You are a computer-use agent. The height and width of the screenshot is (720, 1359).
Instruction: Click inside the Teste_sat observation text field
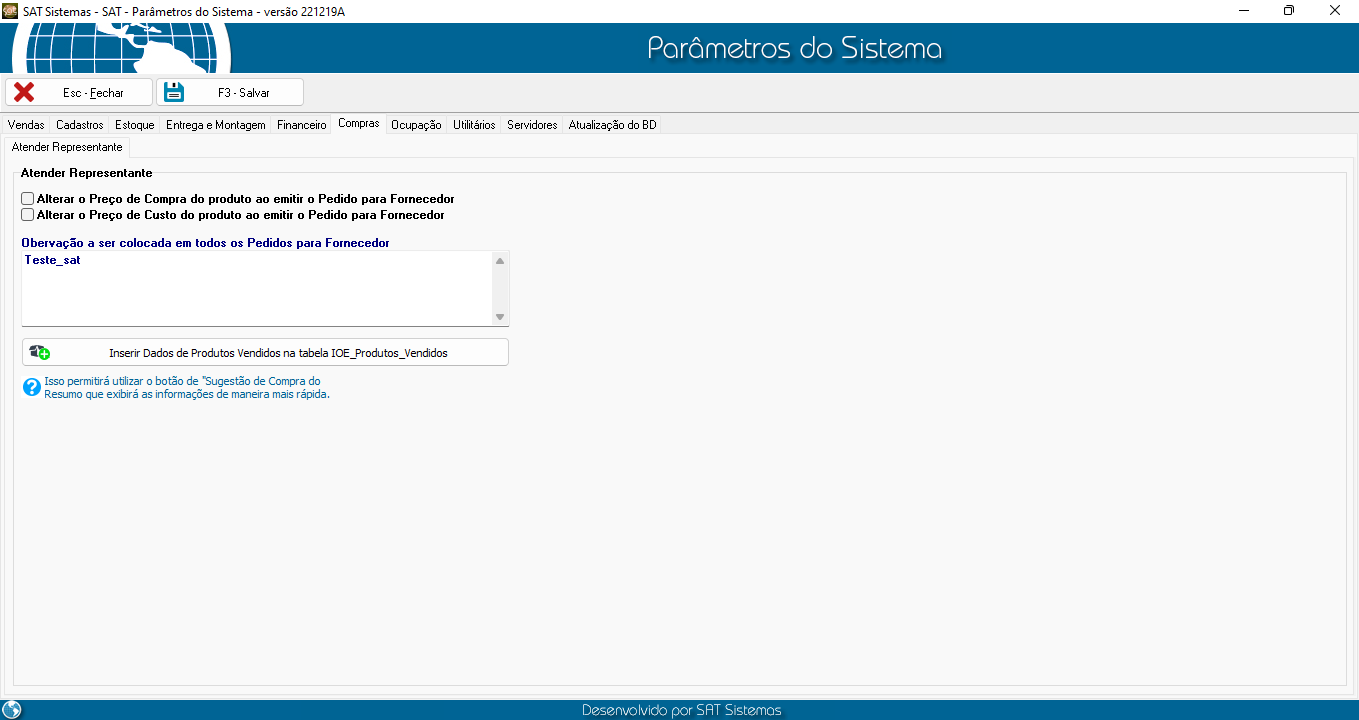point(257,288)
